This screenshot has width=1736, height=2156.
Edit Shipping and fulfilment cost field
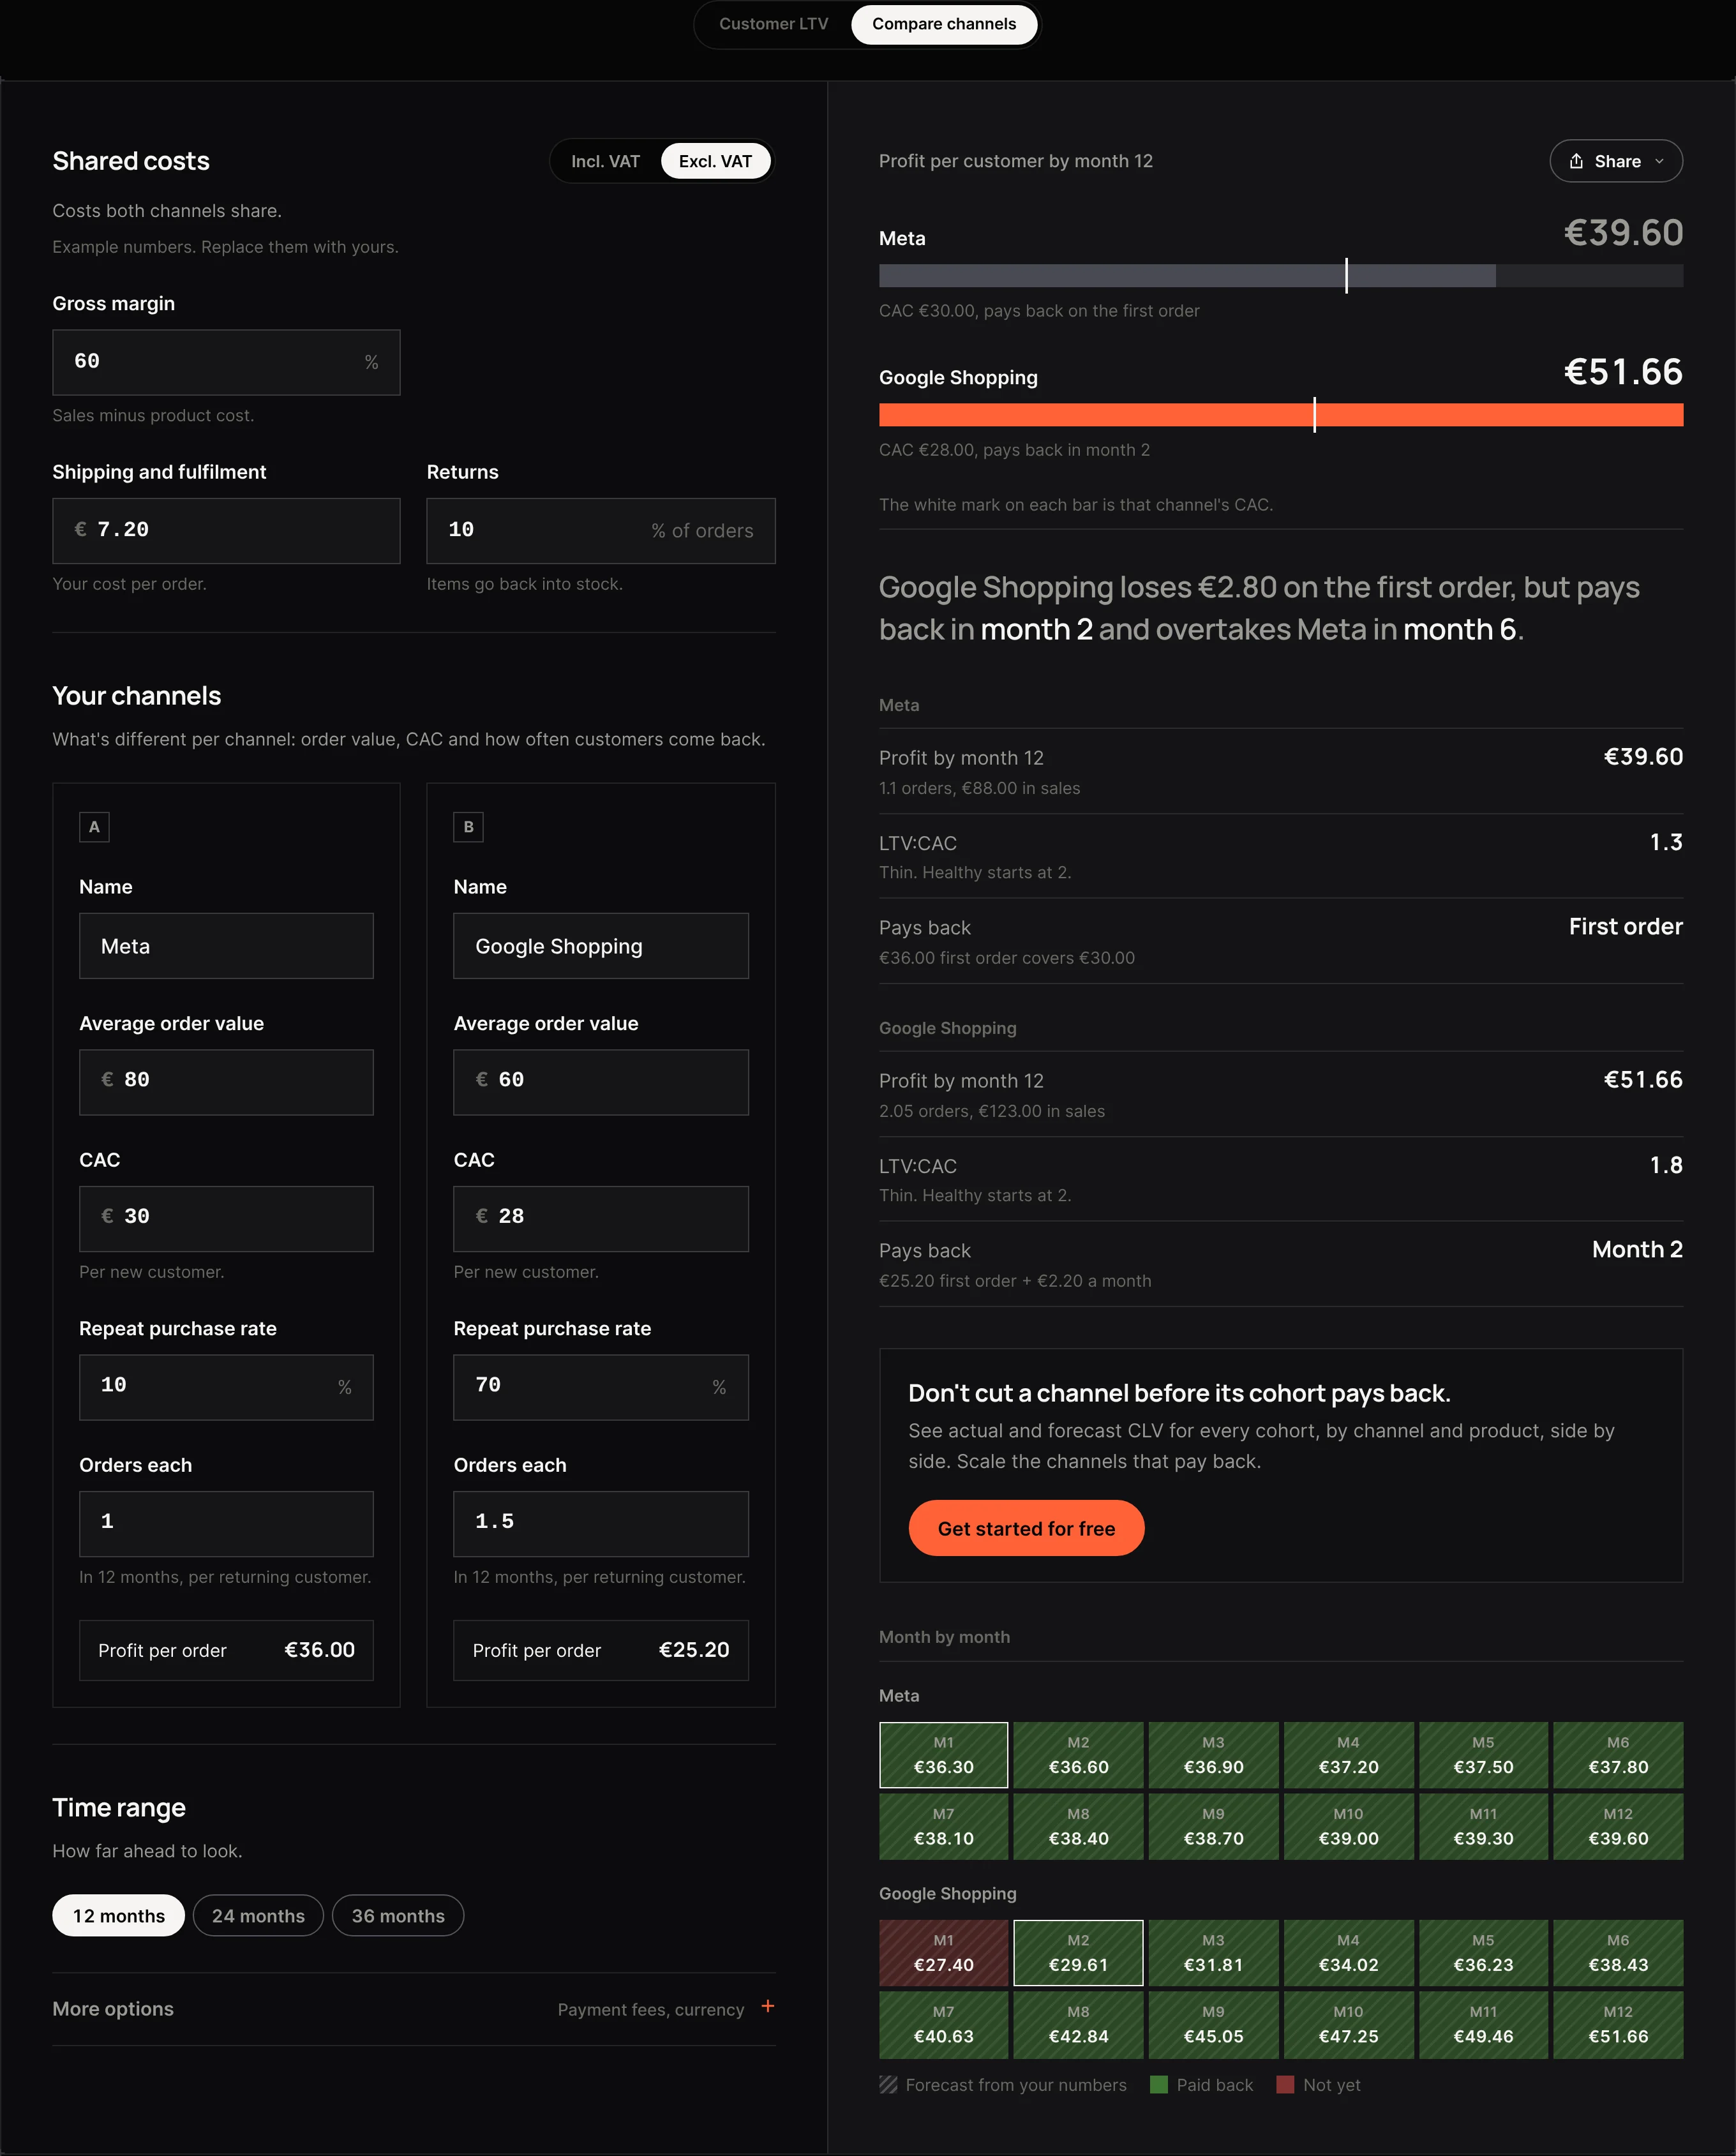point(226,531)
